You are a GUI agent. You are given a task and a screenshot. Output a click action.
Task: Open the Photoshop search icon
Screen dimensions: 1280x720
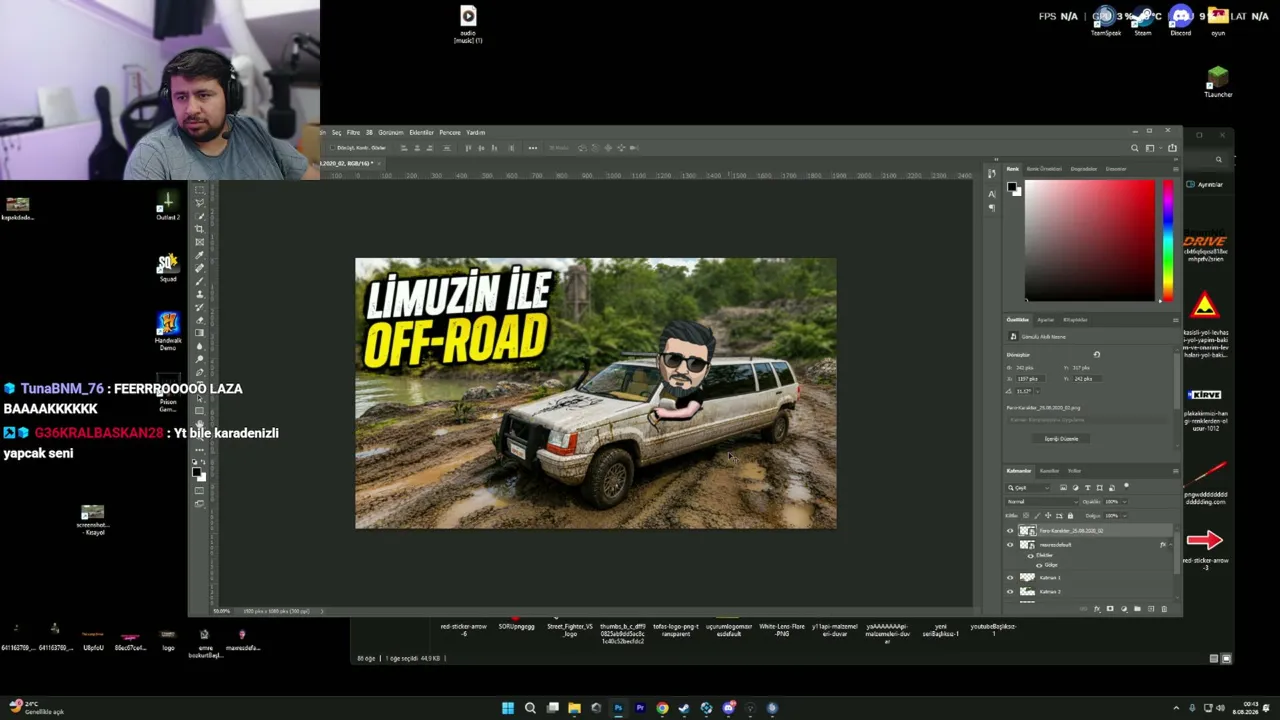click(1135, 148)
